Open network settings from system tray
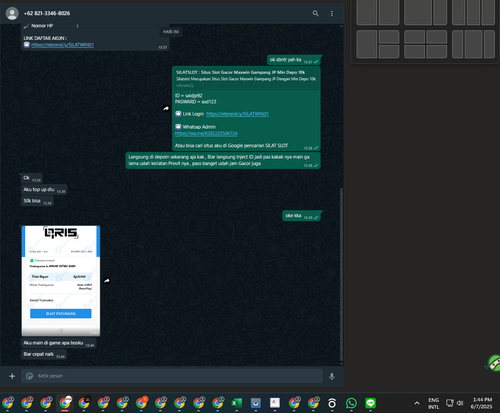 450,403
